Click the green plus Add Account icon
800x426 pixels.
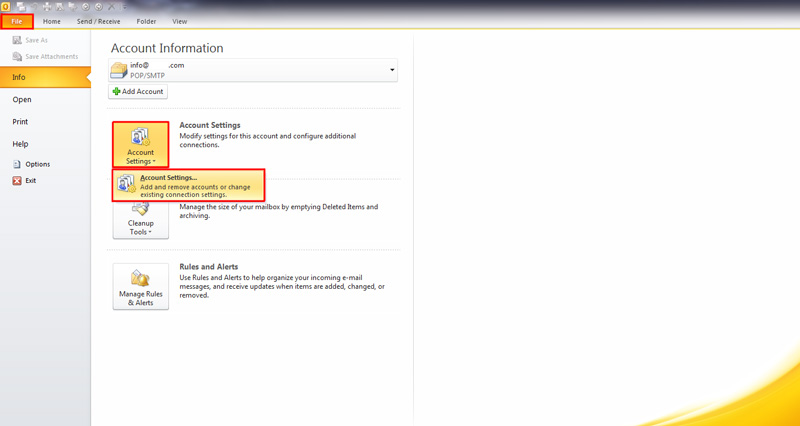click(x=116, y=91)
